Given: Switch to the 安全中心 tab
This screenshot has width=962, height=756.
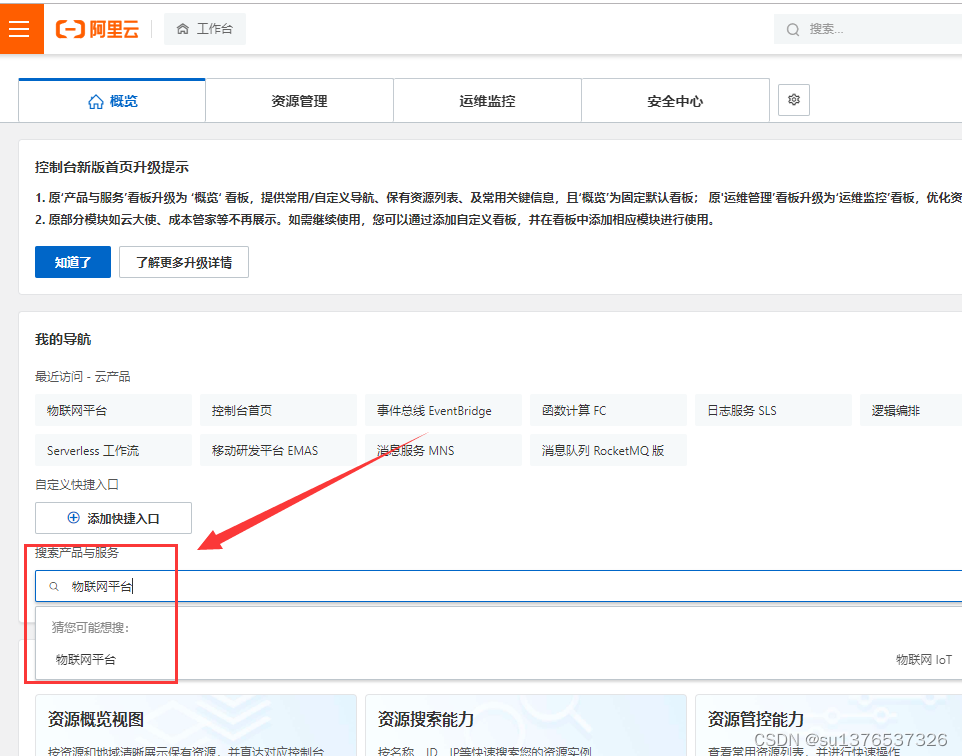Looking at the screenshot, I should (675, 101).
